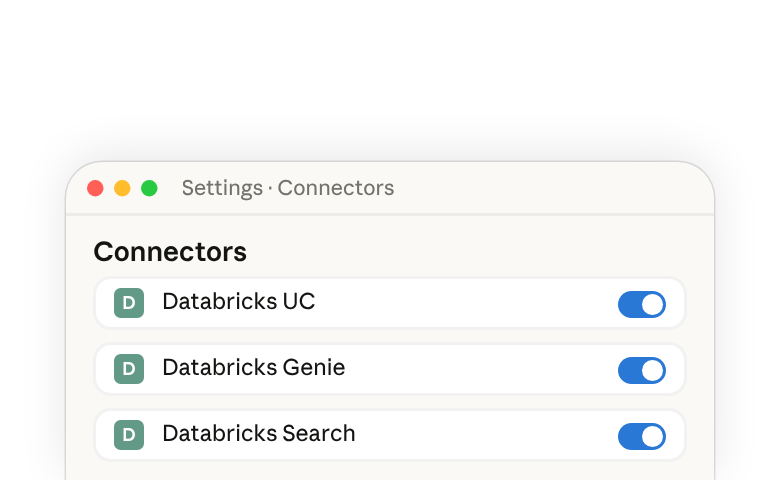
Task: Click empty title bar area right of title
Action: (x=547, y=189)
